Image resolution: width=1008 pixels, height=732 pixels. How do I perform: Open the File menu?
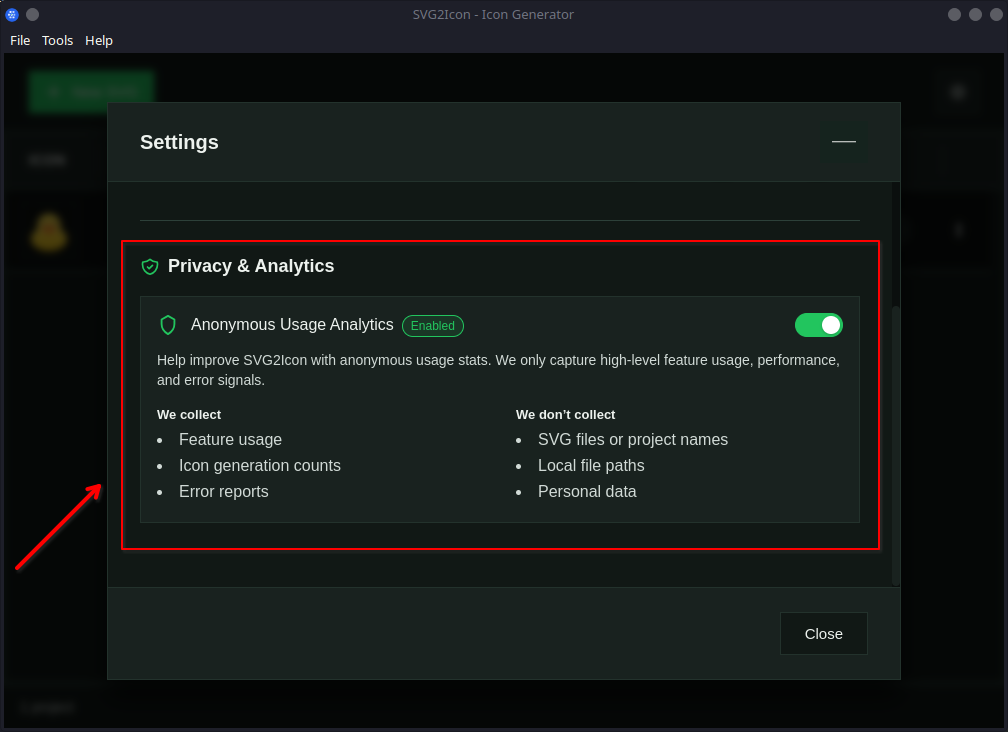20,40
